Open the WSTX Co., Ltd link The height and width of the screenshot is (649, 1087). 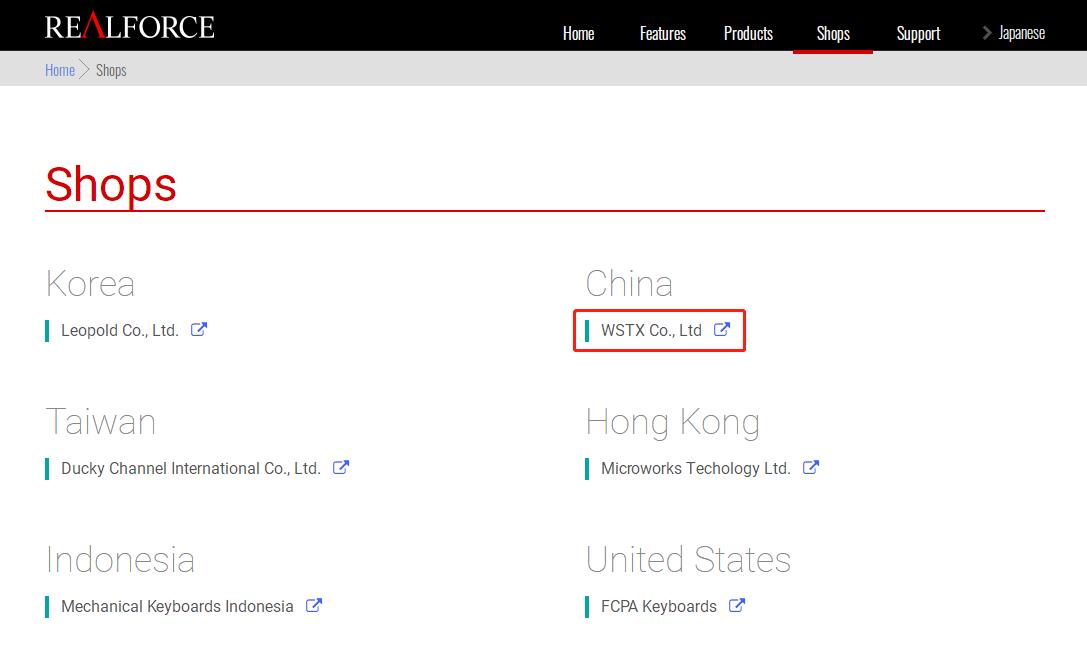click(651, 330)
